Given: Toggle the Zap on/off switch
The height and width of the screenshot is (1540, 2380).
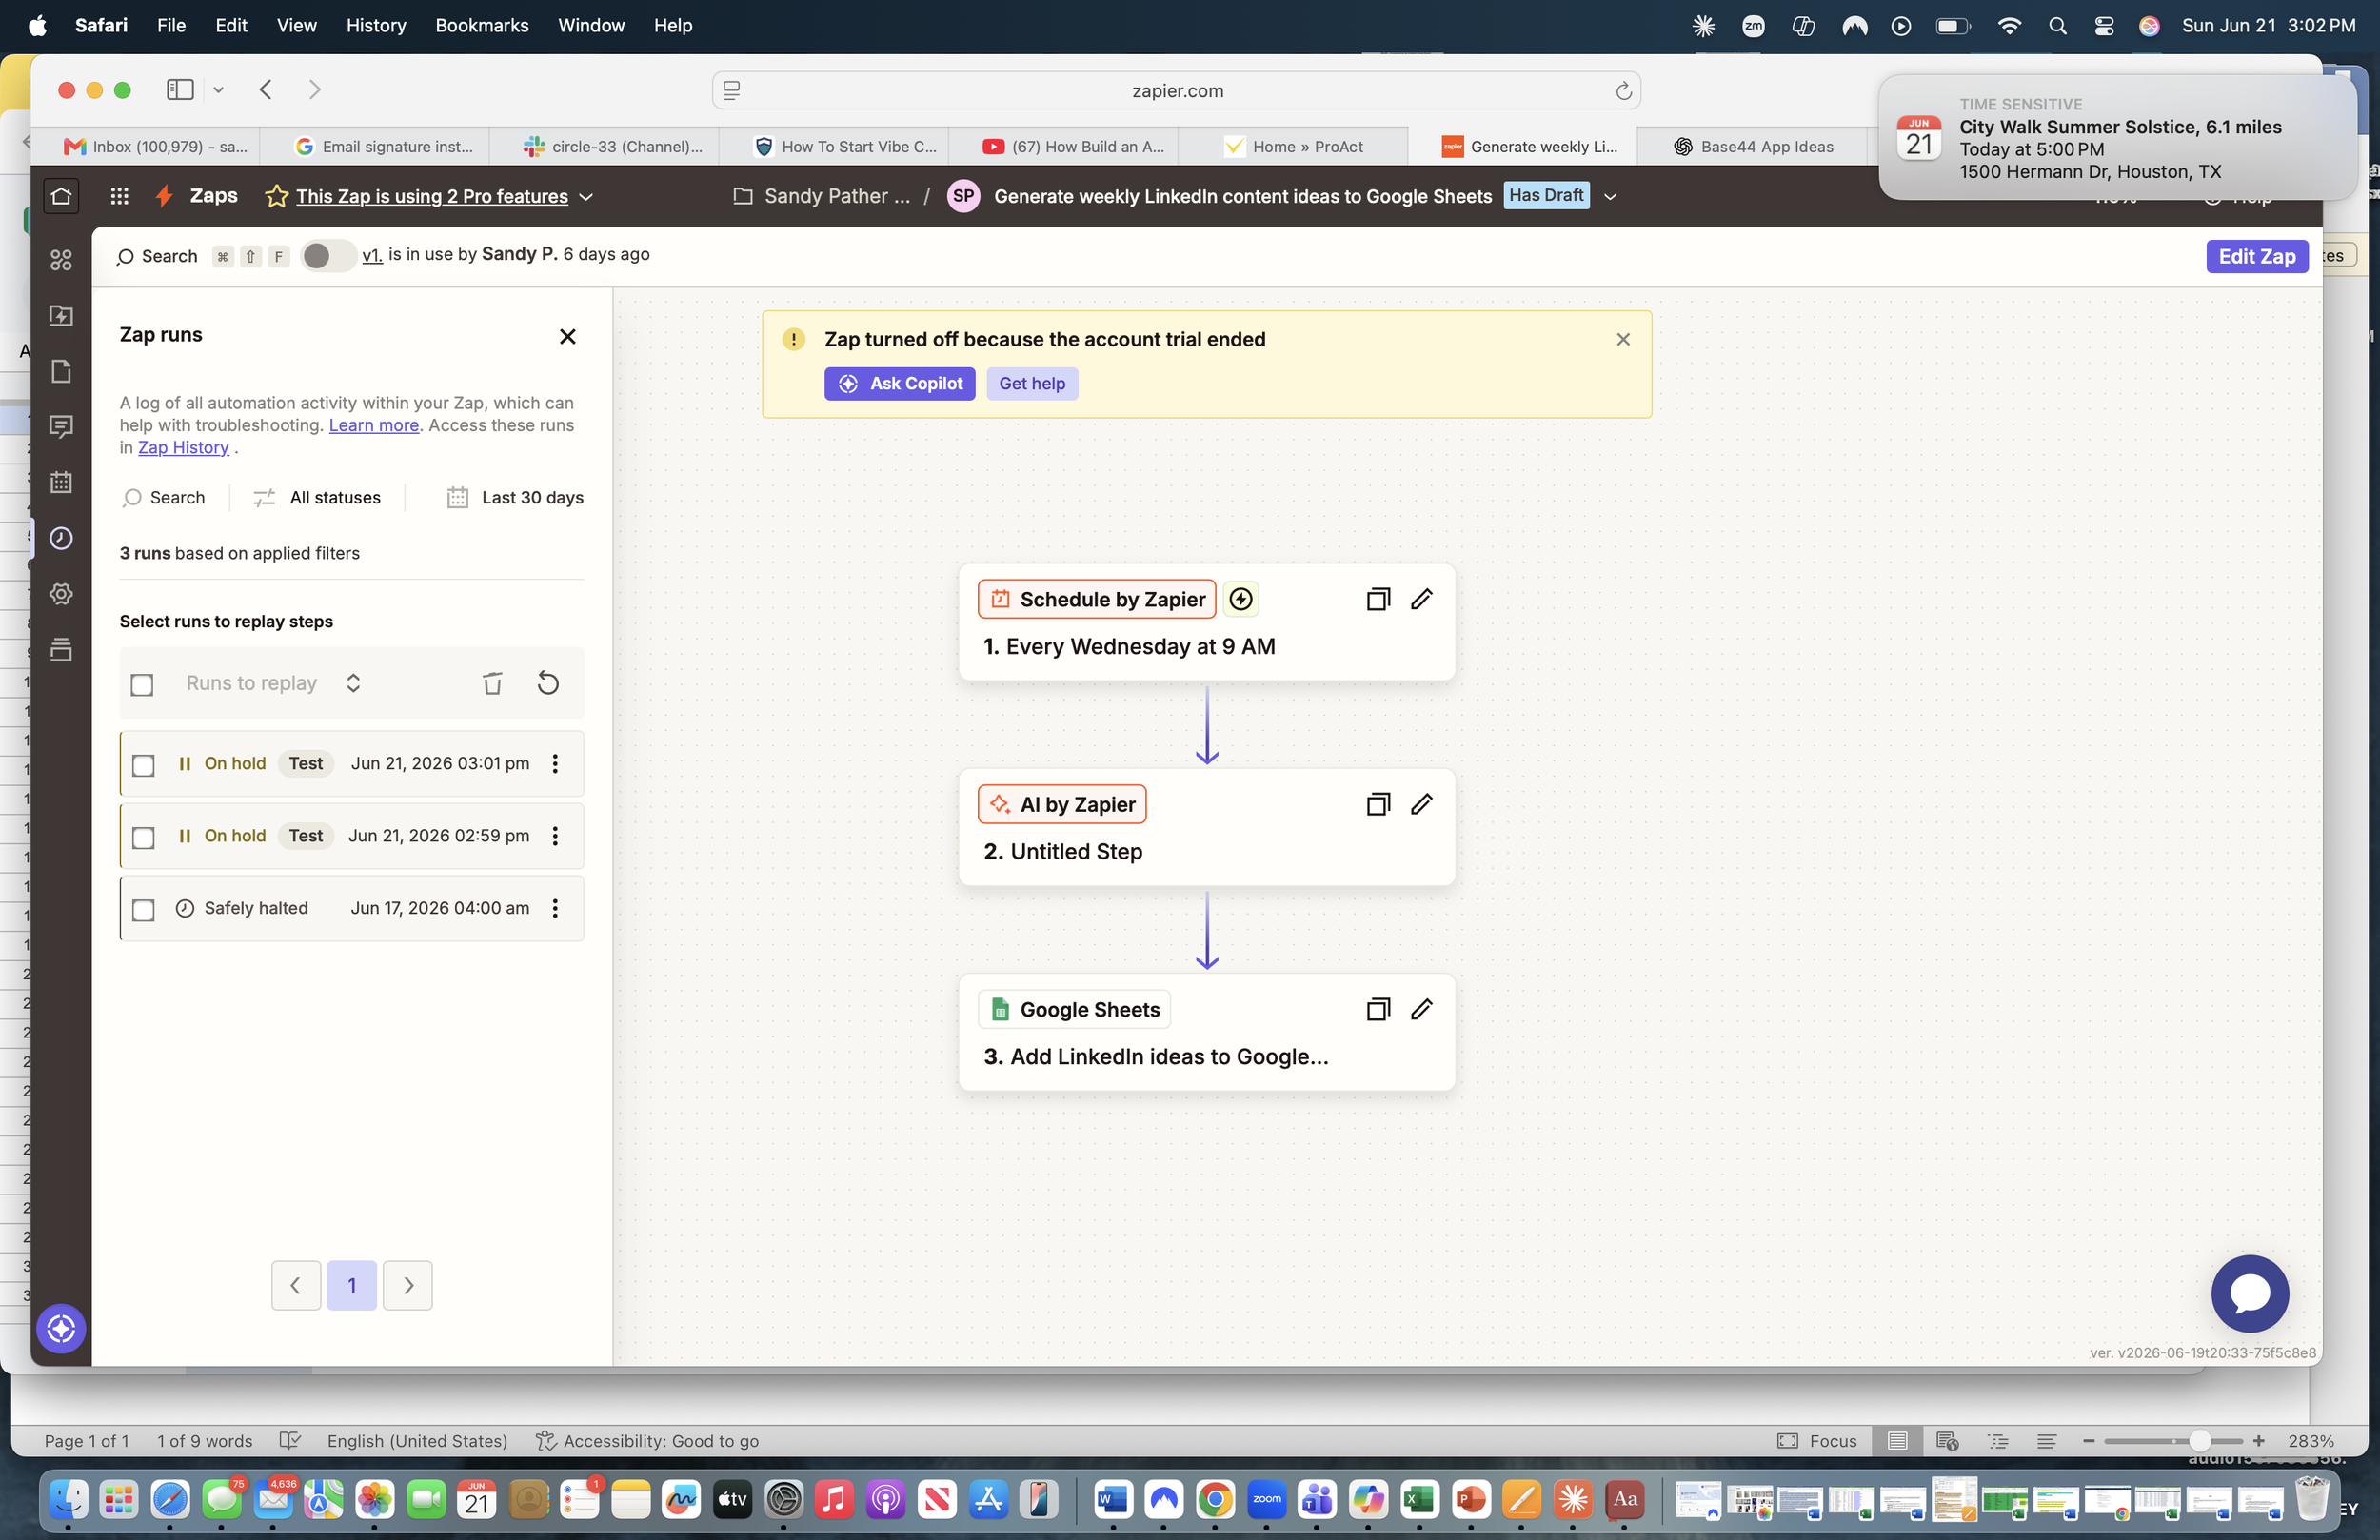Looking at the screenshot, I should (x=328, y=256).
